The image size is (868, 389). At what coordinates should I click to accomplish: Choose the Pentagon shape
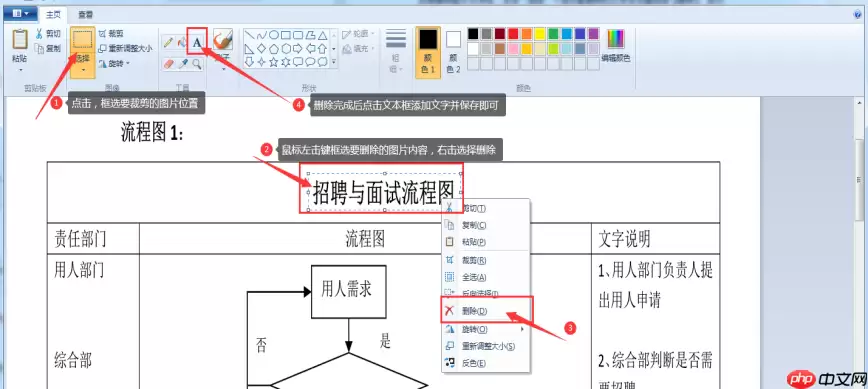(273, 48)
